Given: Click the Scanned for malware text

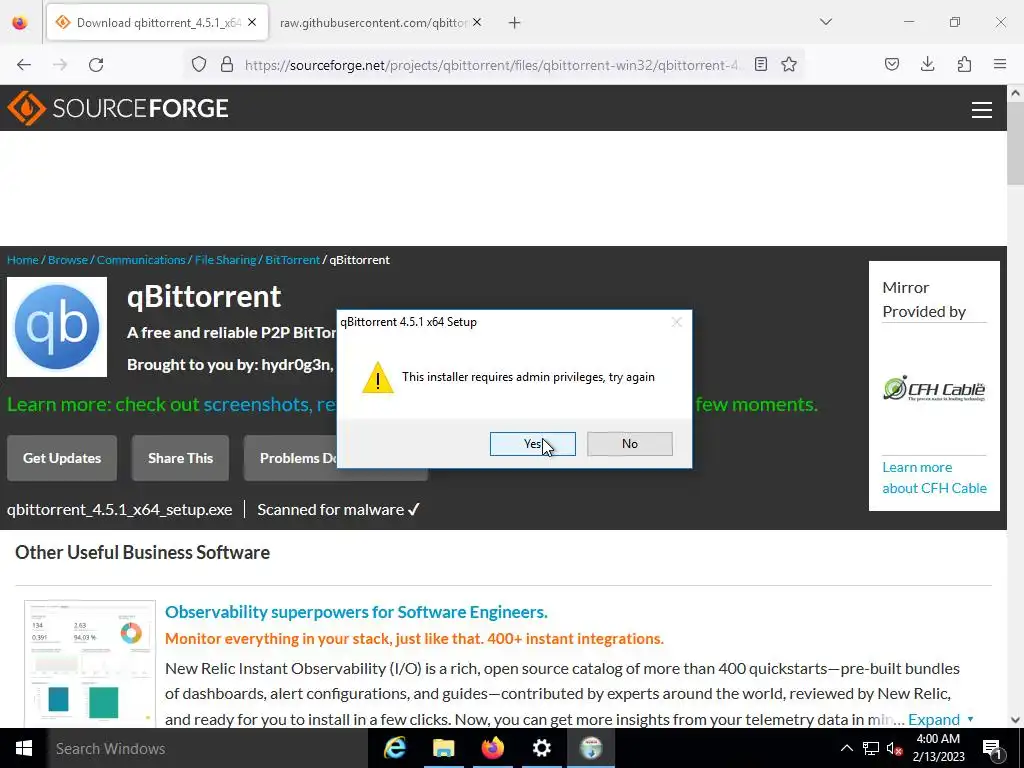Looking at the screenshot, I should pyautogui.click(x=338, y=509).
